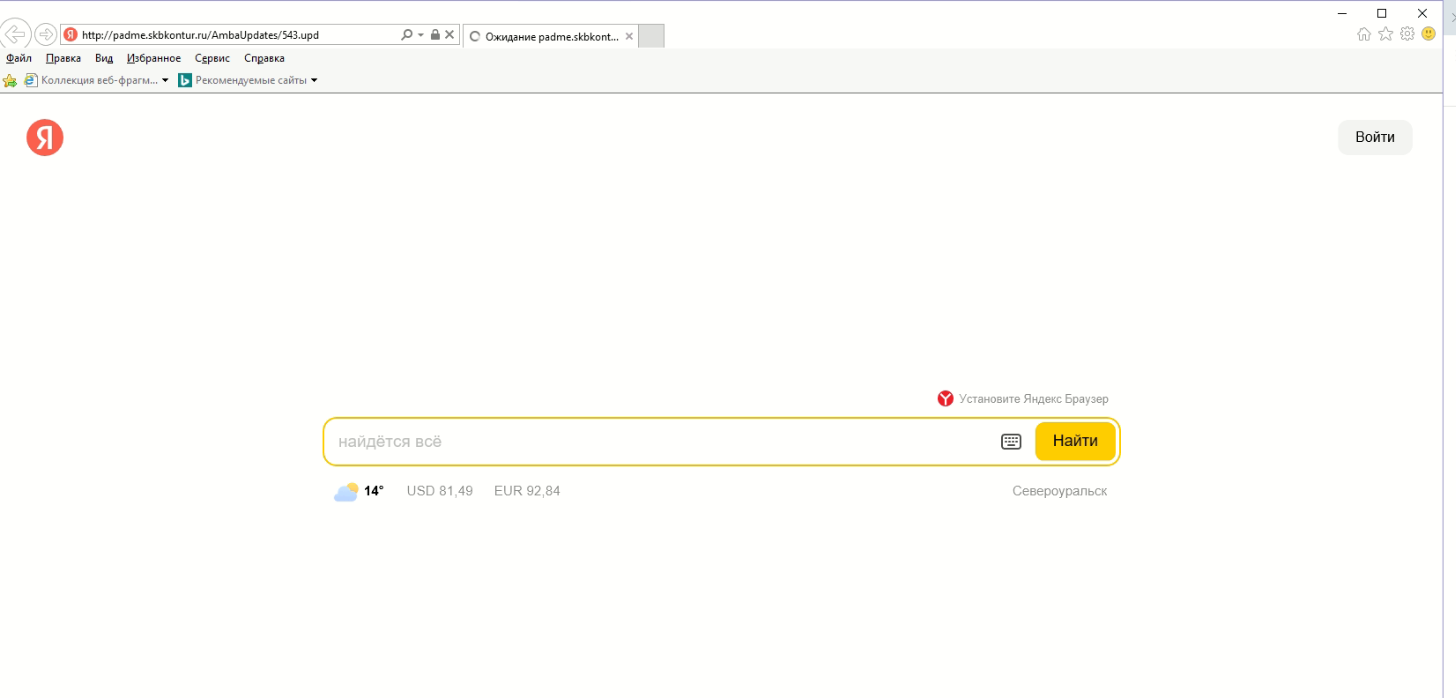Open the address bar autocomplete dropdown arrow

click(x=421, y=34)
